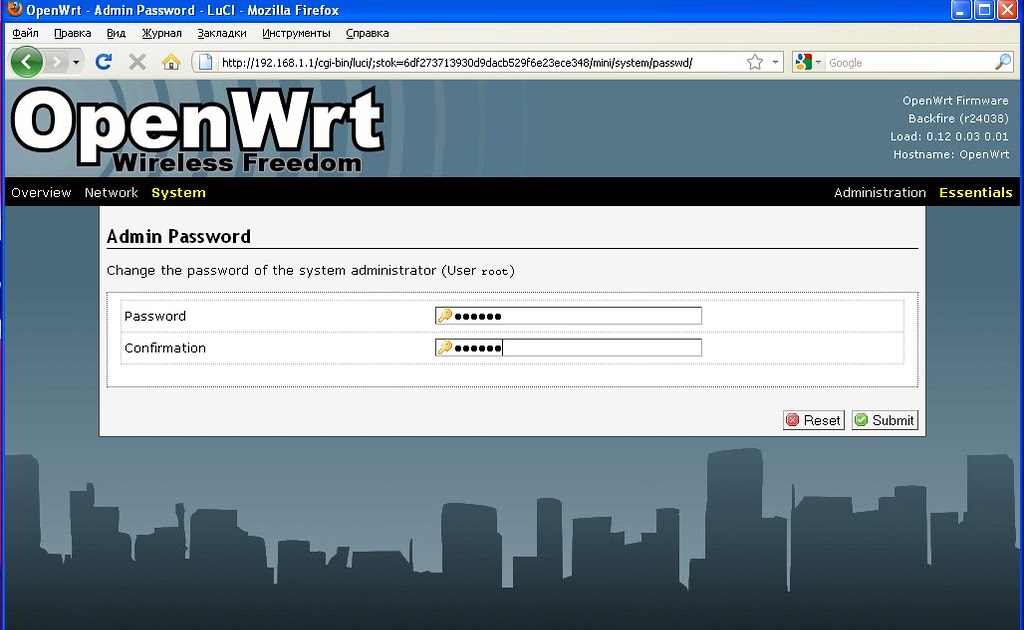This screenshot has width=1024, height=630.
Task: Go back with the green Back arrow
Action: coord(27,62)
